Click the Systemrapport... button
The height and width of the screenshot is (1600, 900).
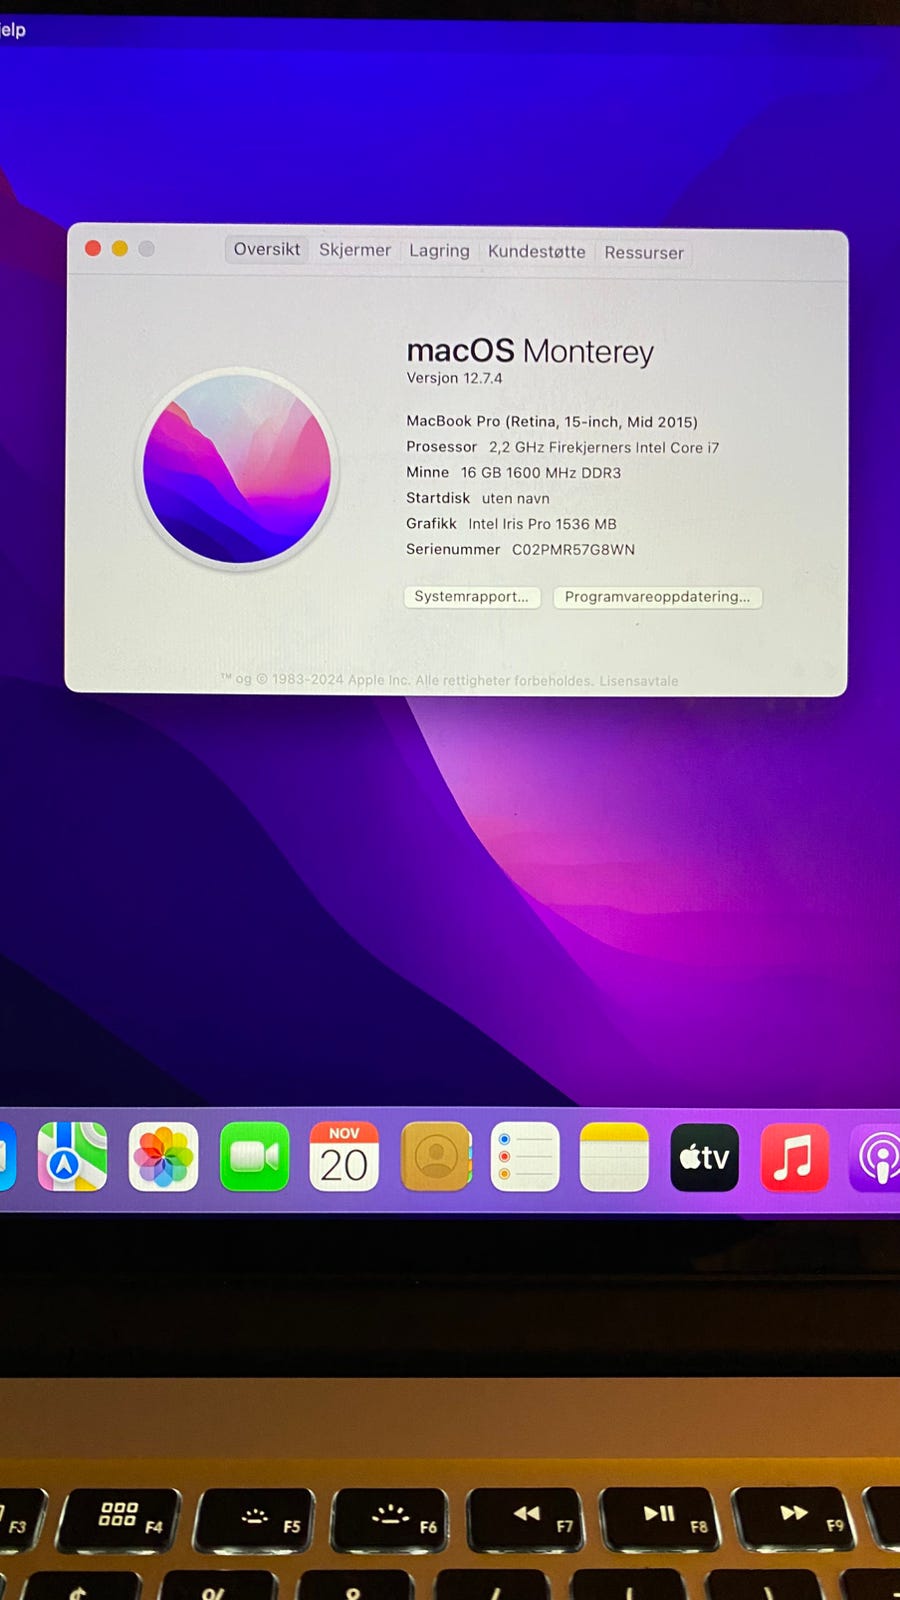coord(472,597)
